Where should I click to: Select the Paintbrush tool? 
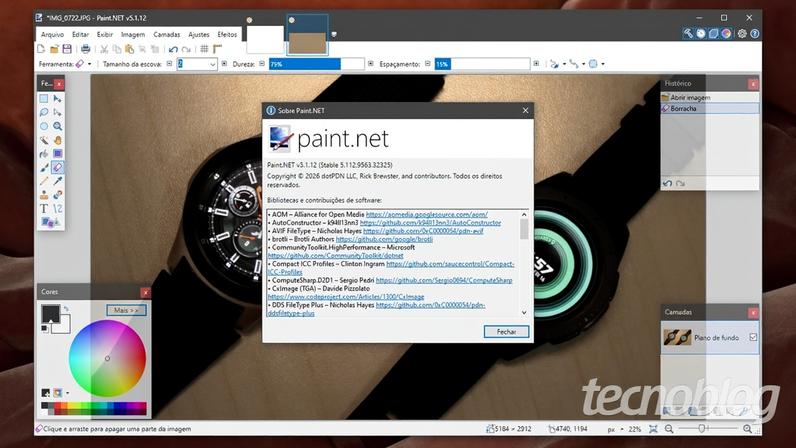(44, 167)
